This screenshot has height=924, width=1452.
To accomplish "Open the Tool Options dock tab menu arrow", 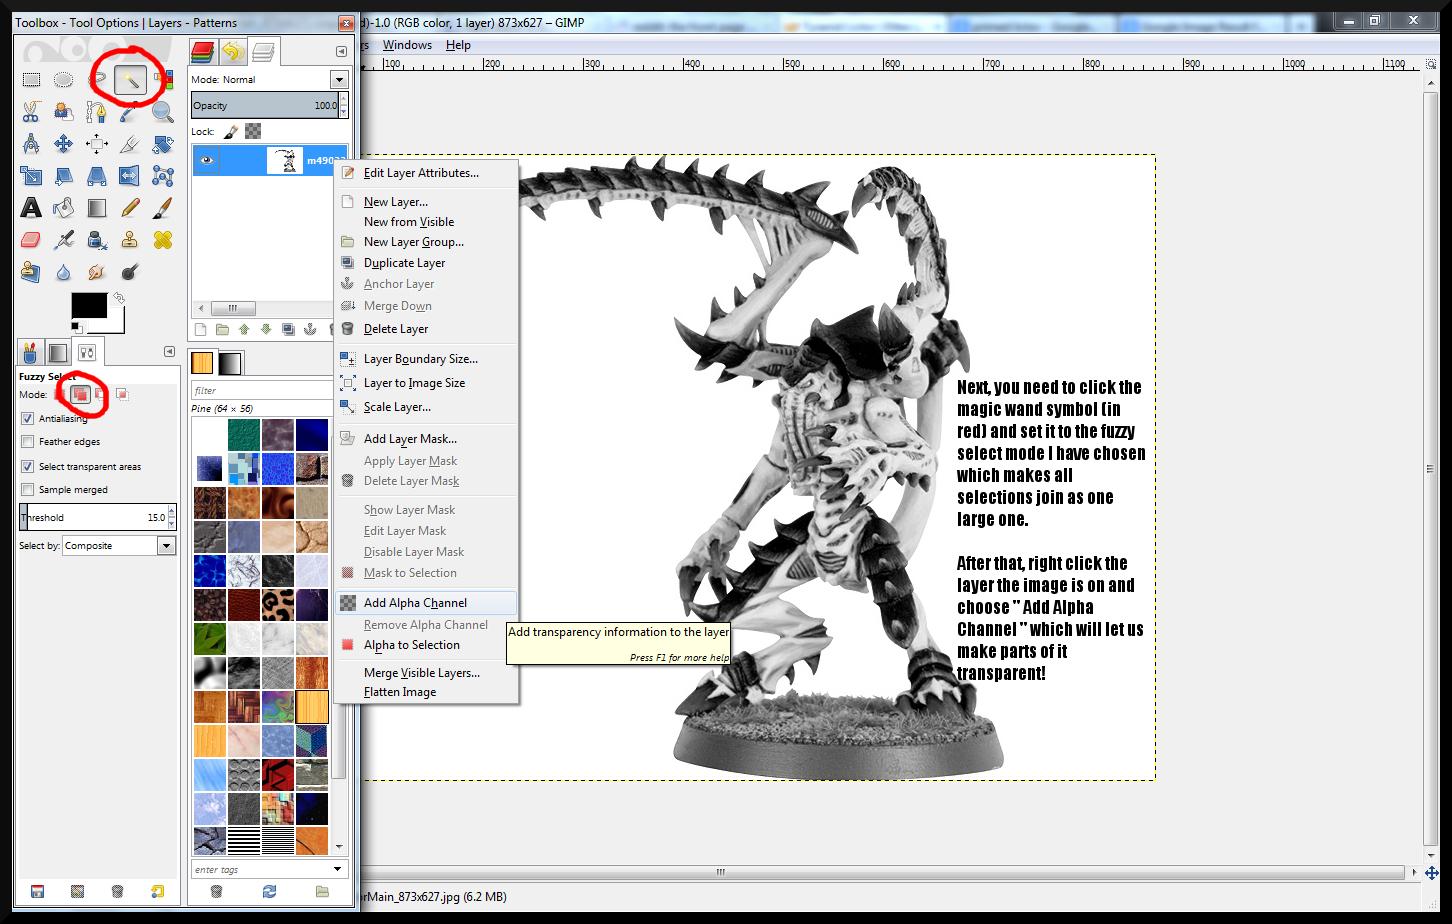I will (169, 352).
